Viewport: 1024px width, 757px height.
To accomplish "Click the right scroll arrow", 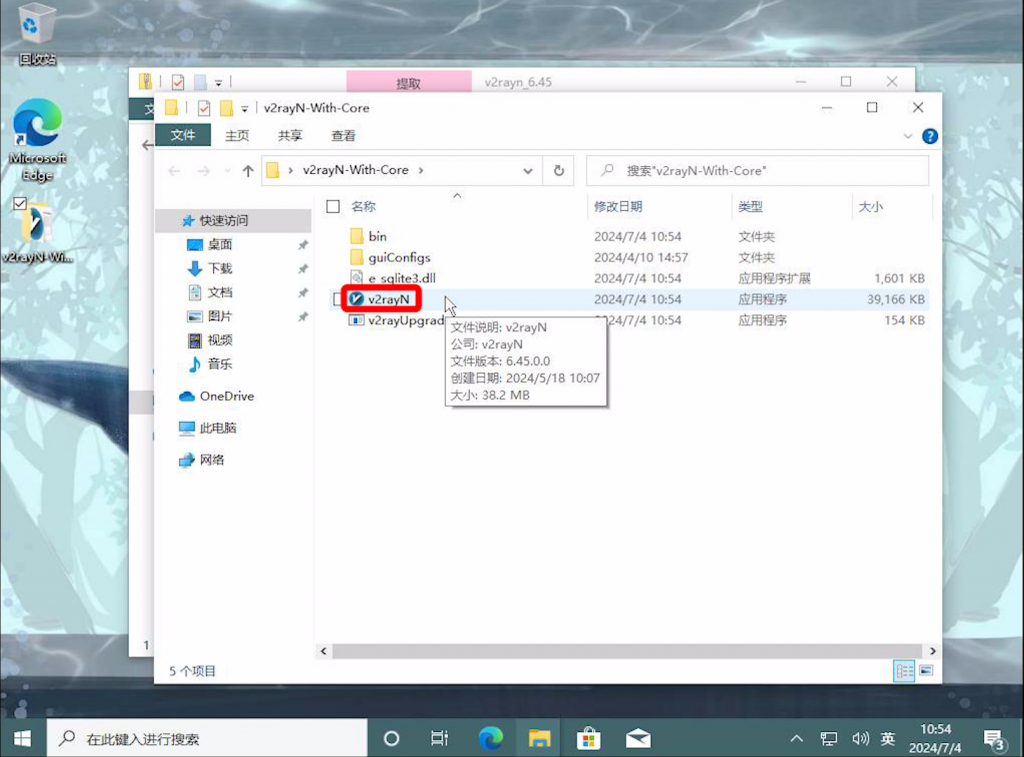I will 933,651.
